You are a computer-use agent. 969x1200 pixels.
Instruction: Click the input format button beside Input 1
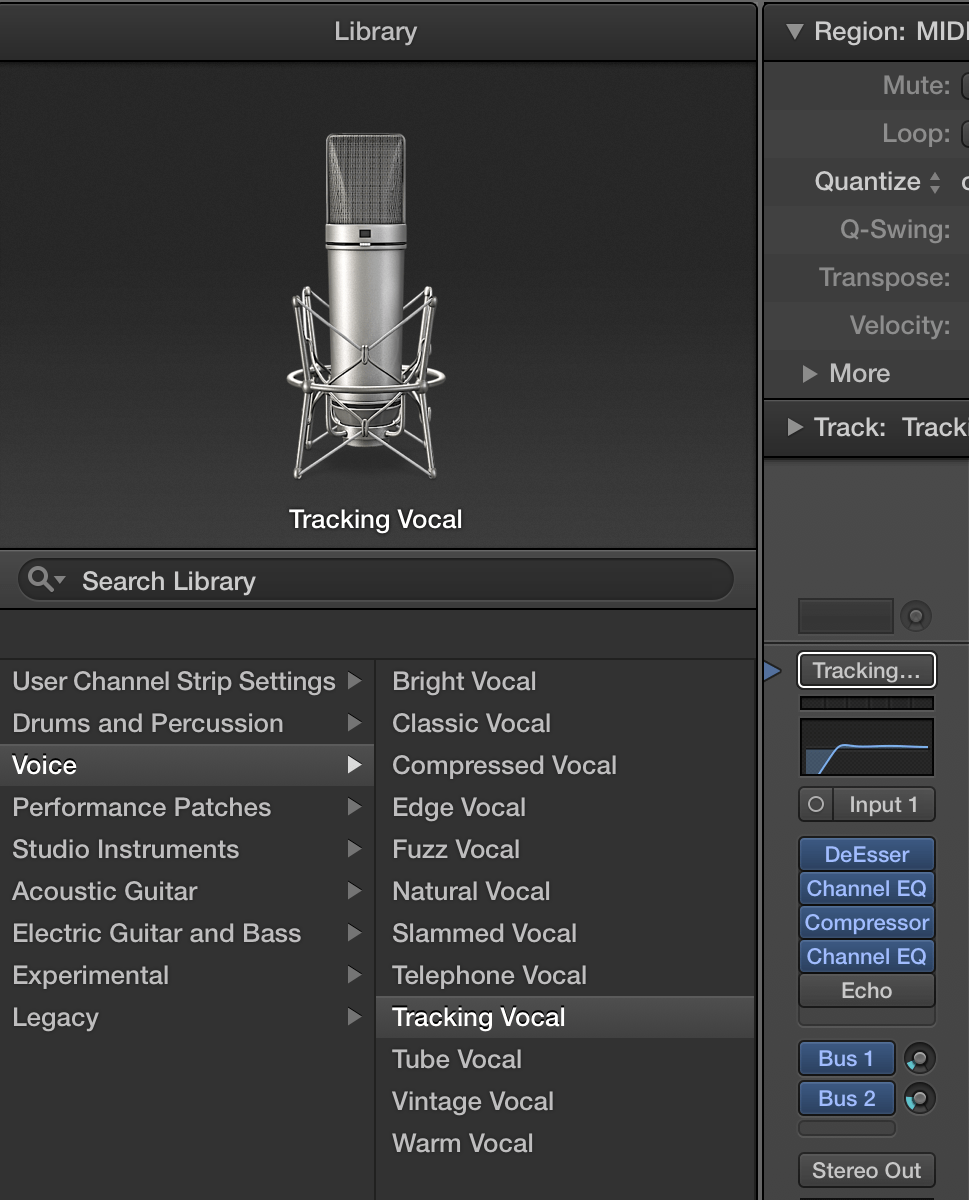pos(815,804)
